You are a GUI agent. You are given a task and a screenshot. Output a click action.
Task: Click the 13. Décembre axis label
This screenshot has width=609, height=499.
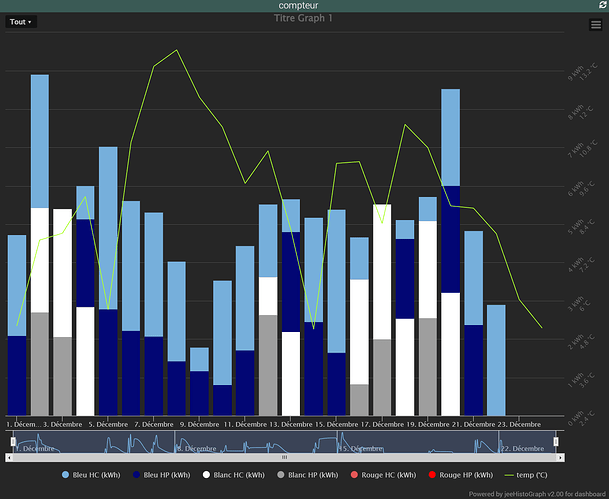(x=291, y=424)
